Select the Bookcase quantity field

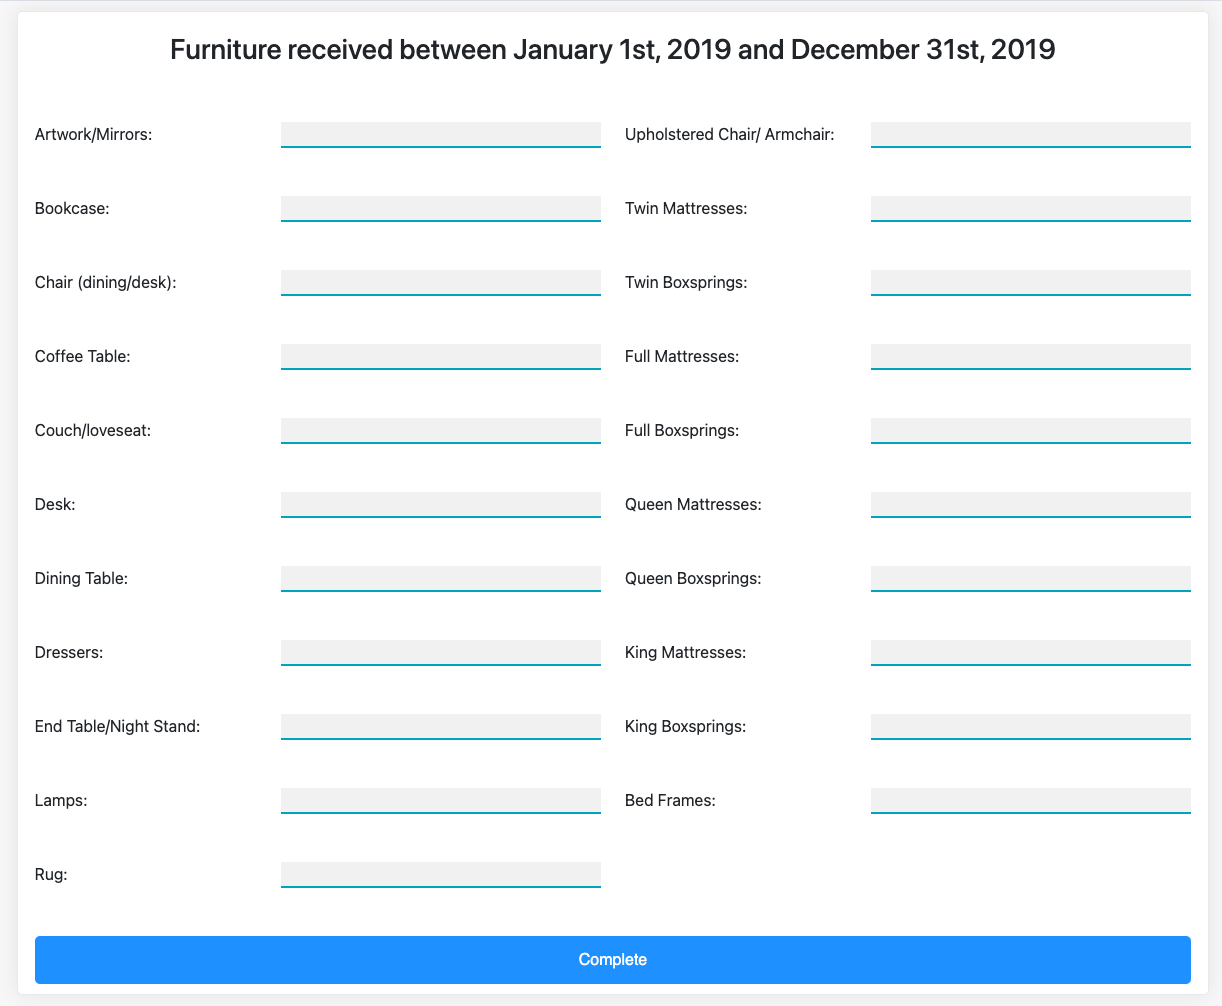coord(441,209)
